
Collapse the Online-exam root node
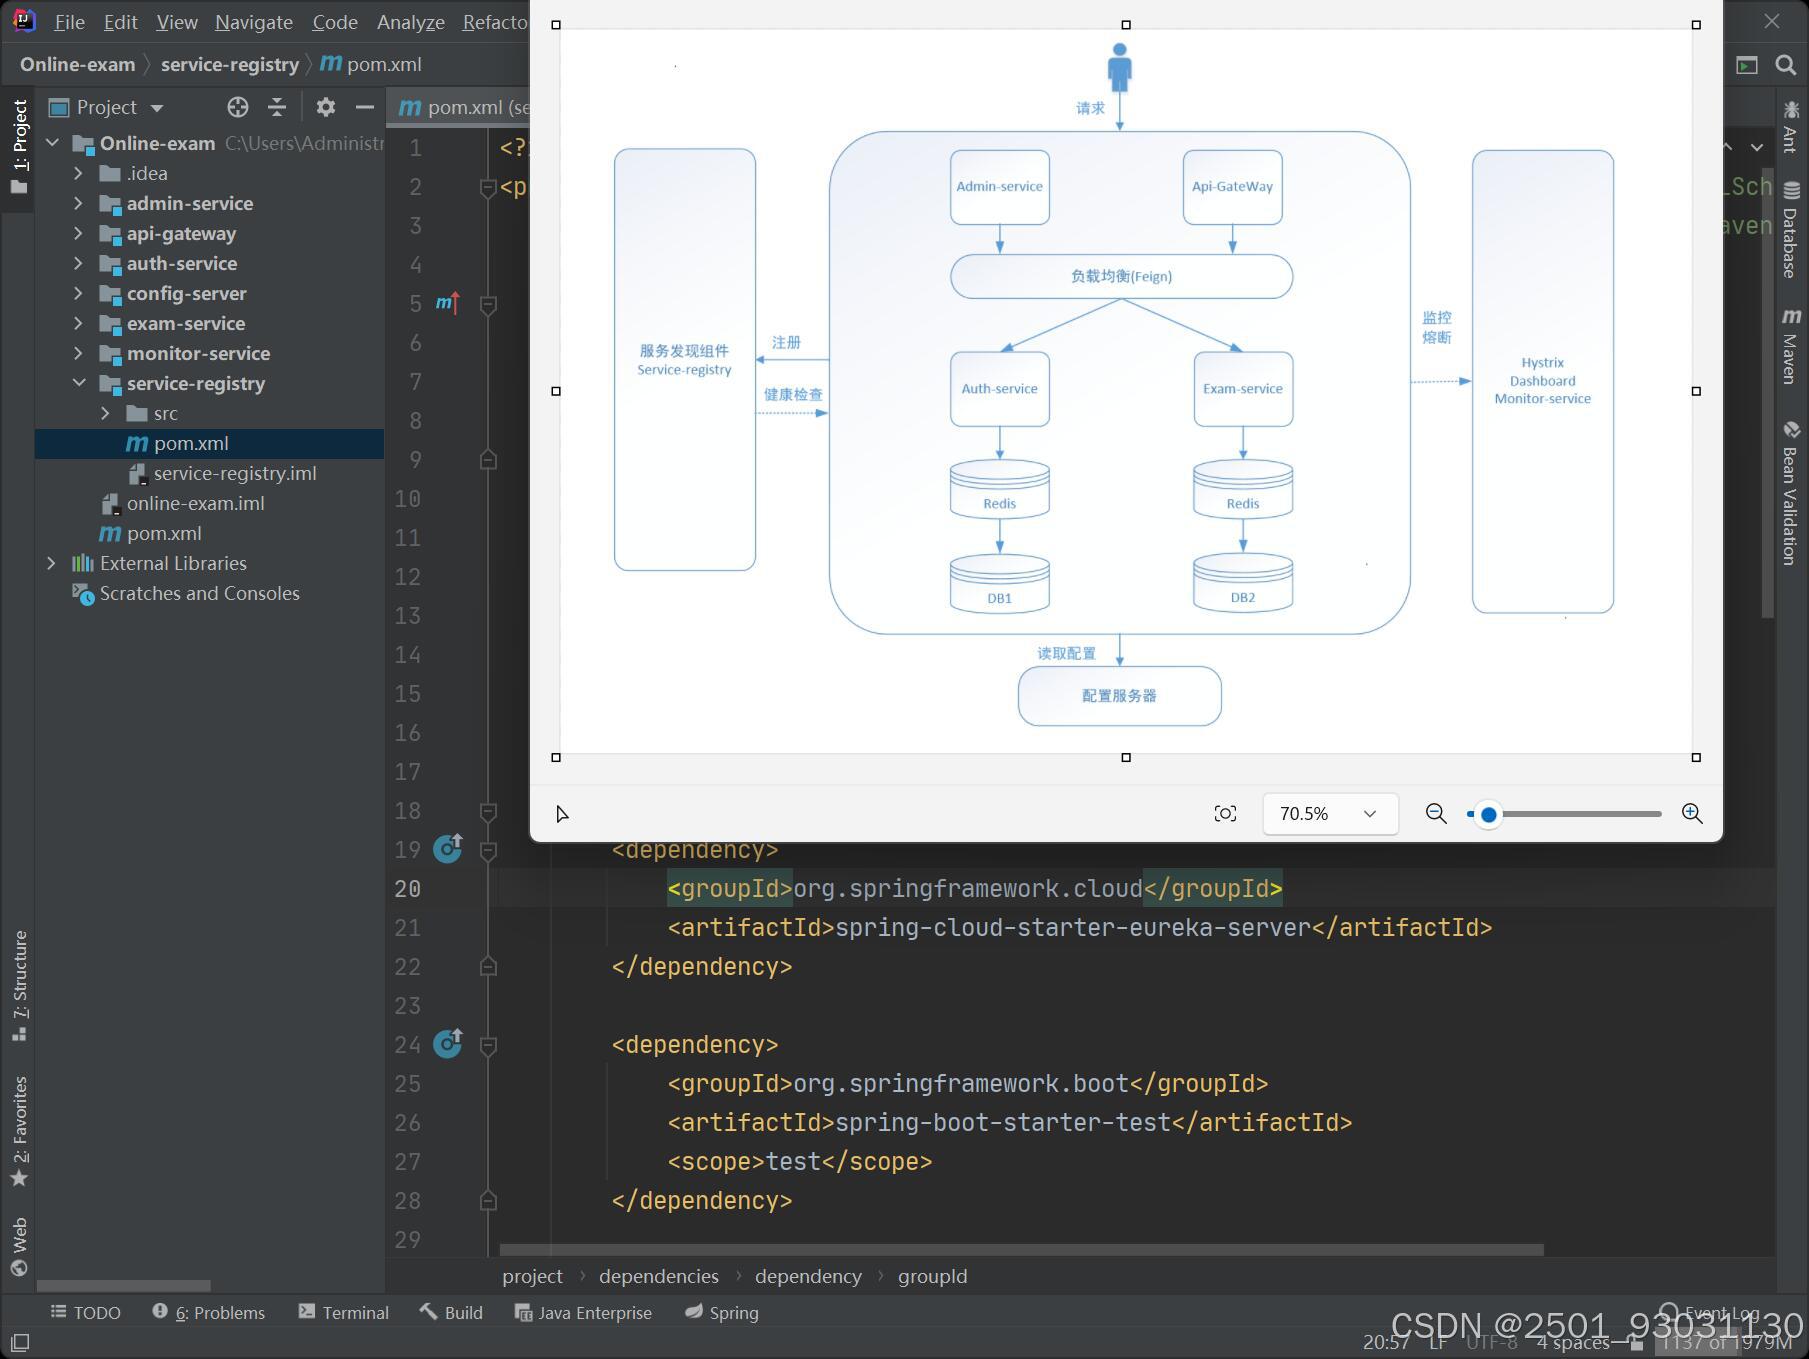[x=51, y=143]
